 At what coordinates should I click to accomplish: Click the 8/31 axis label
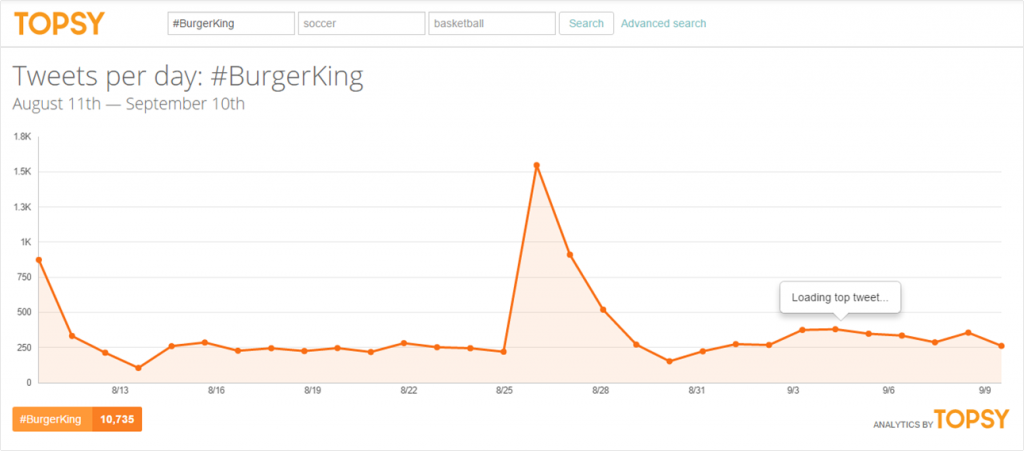coord(696,390)
